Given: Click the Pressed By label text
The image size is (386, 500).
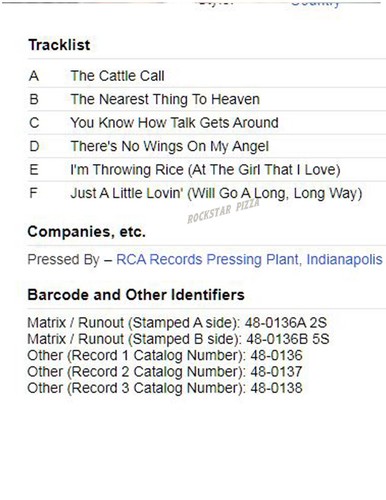Looking at the screenshot, I should pyautogui.click(x=63, y=259).
